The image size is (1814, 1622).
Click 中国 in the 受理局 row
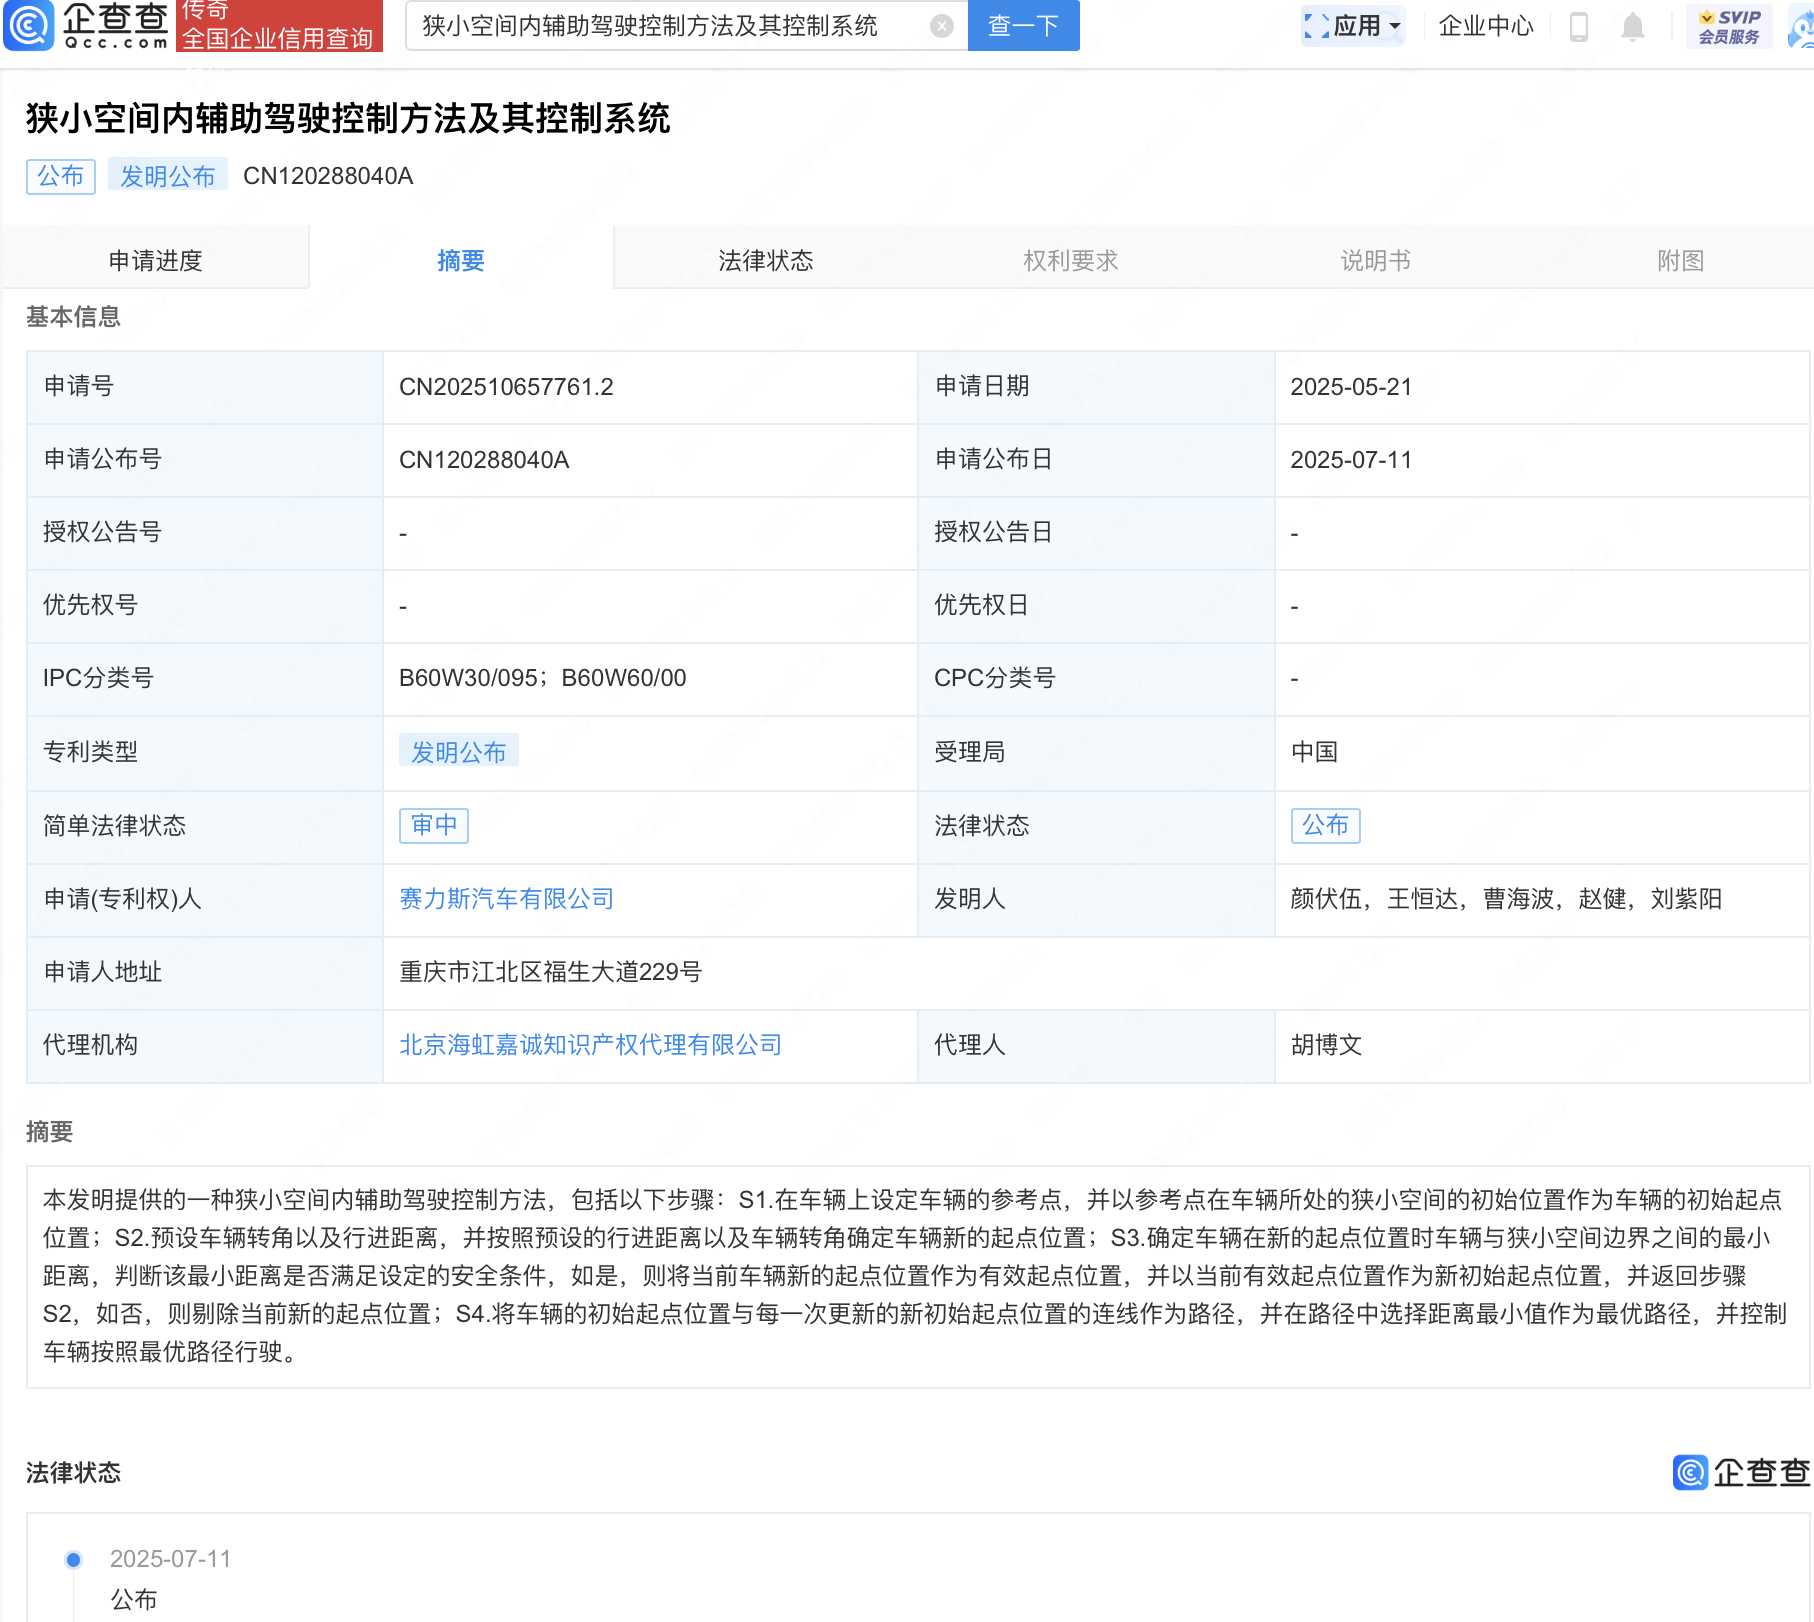pyautogui.click(x=1314, y=752)
